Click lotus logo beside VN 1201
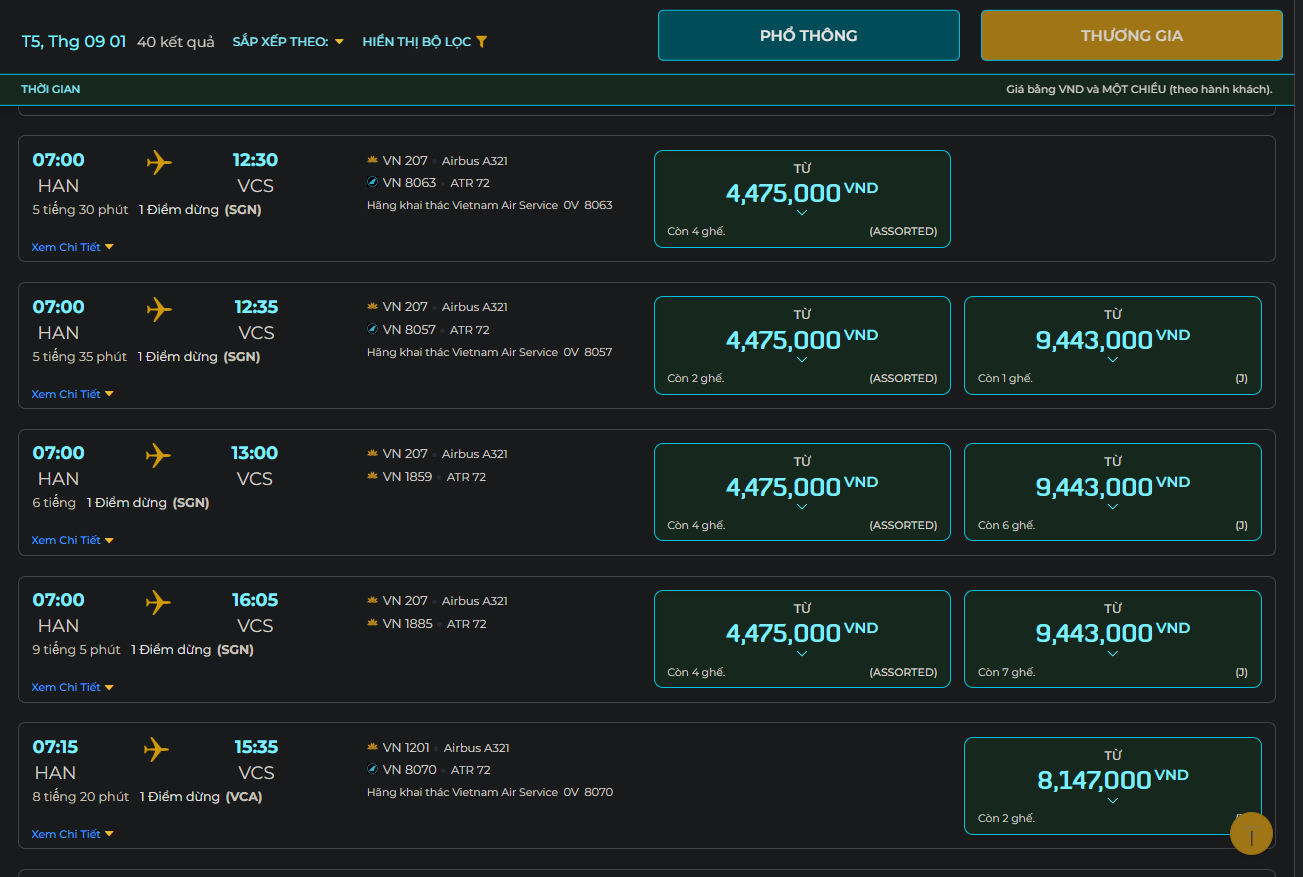This screenshot has height=877, width=1303. [x=373, y=748]
